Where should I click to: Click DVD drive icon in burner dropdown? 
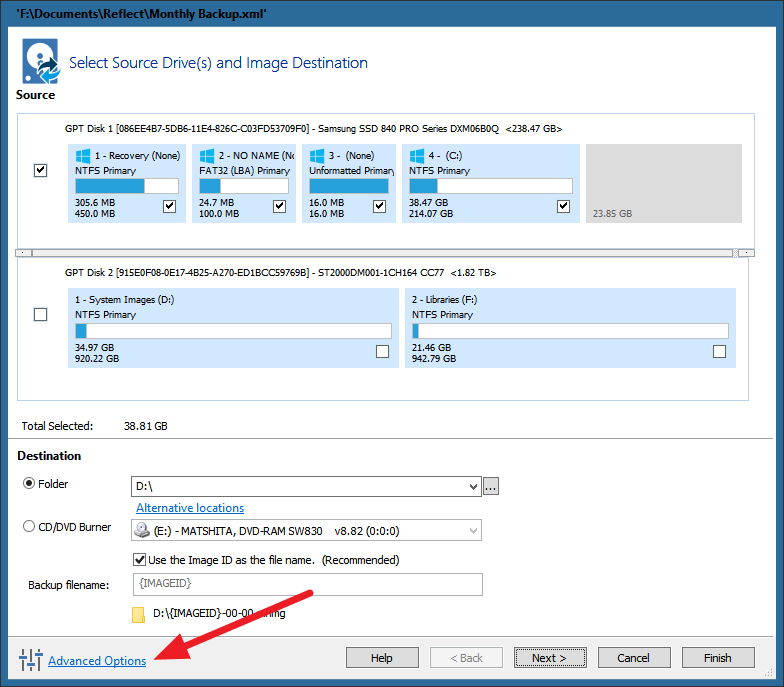[142, 530]
